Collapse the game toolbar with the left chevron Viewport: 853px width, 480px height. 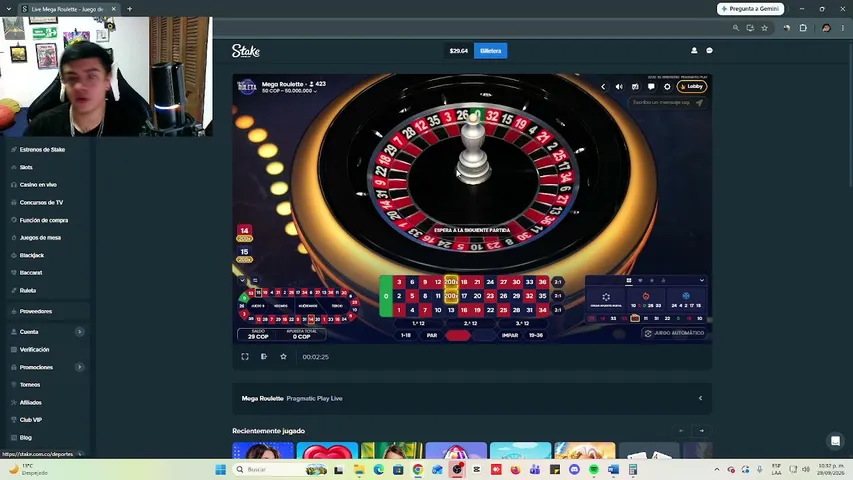click(603, 87)
